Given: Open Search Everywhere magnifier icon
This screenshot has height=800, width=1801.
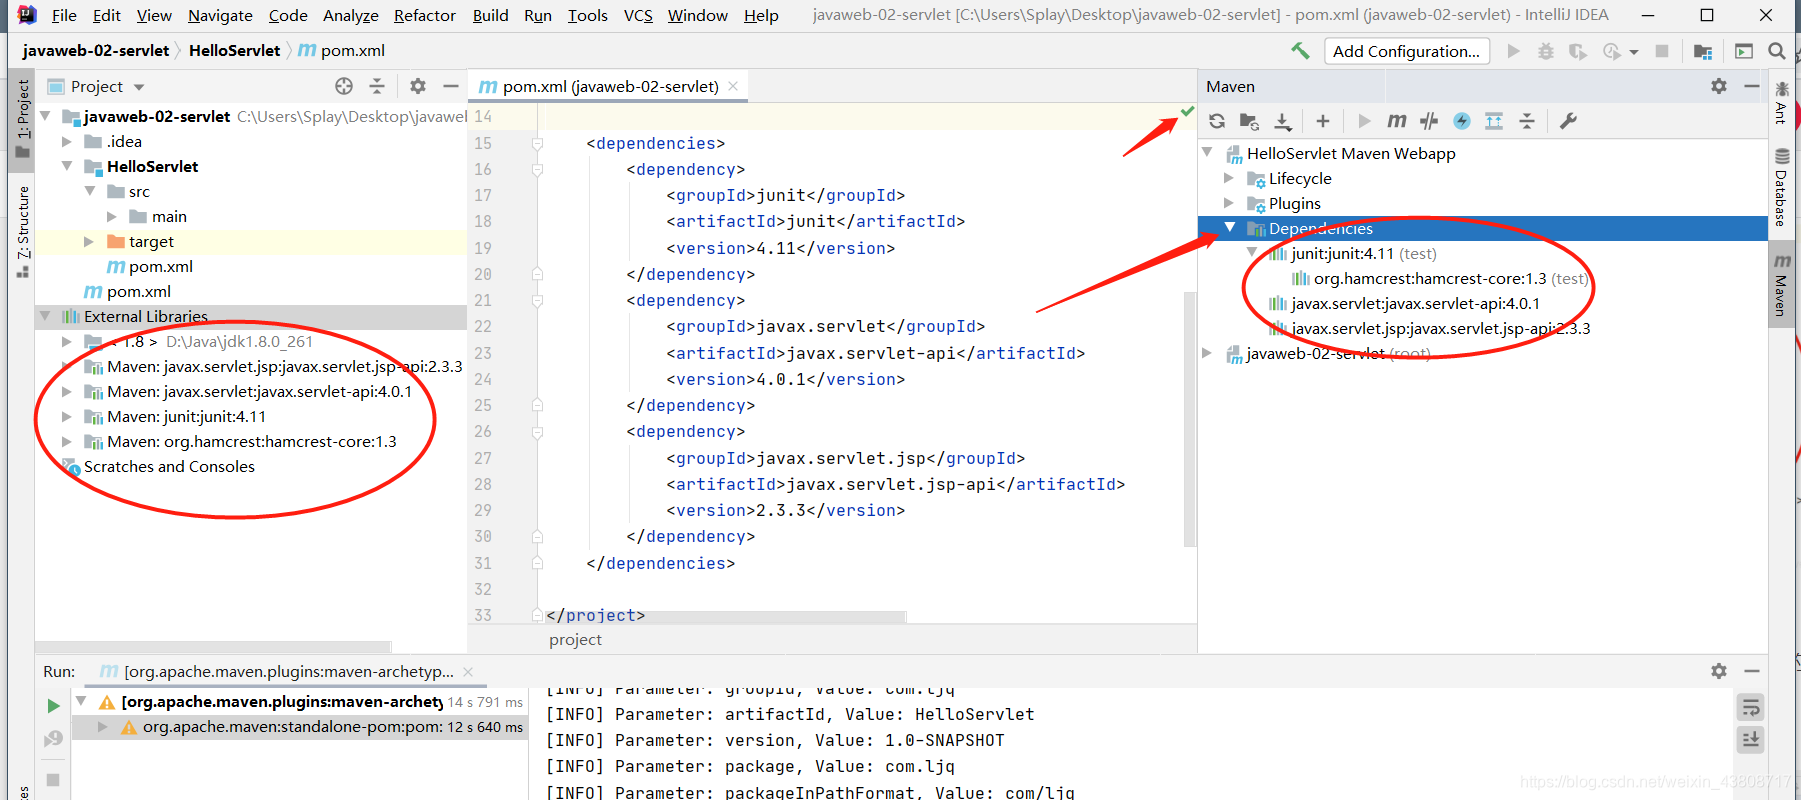Looking at the screenshot, I should point(1777,51).
